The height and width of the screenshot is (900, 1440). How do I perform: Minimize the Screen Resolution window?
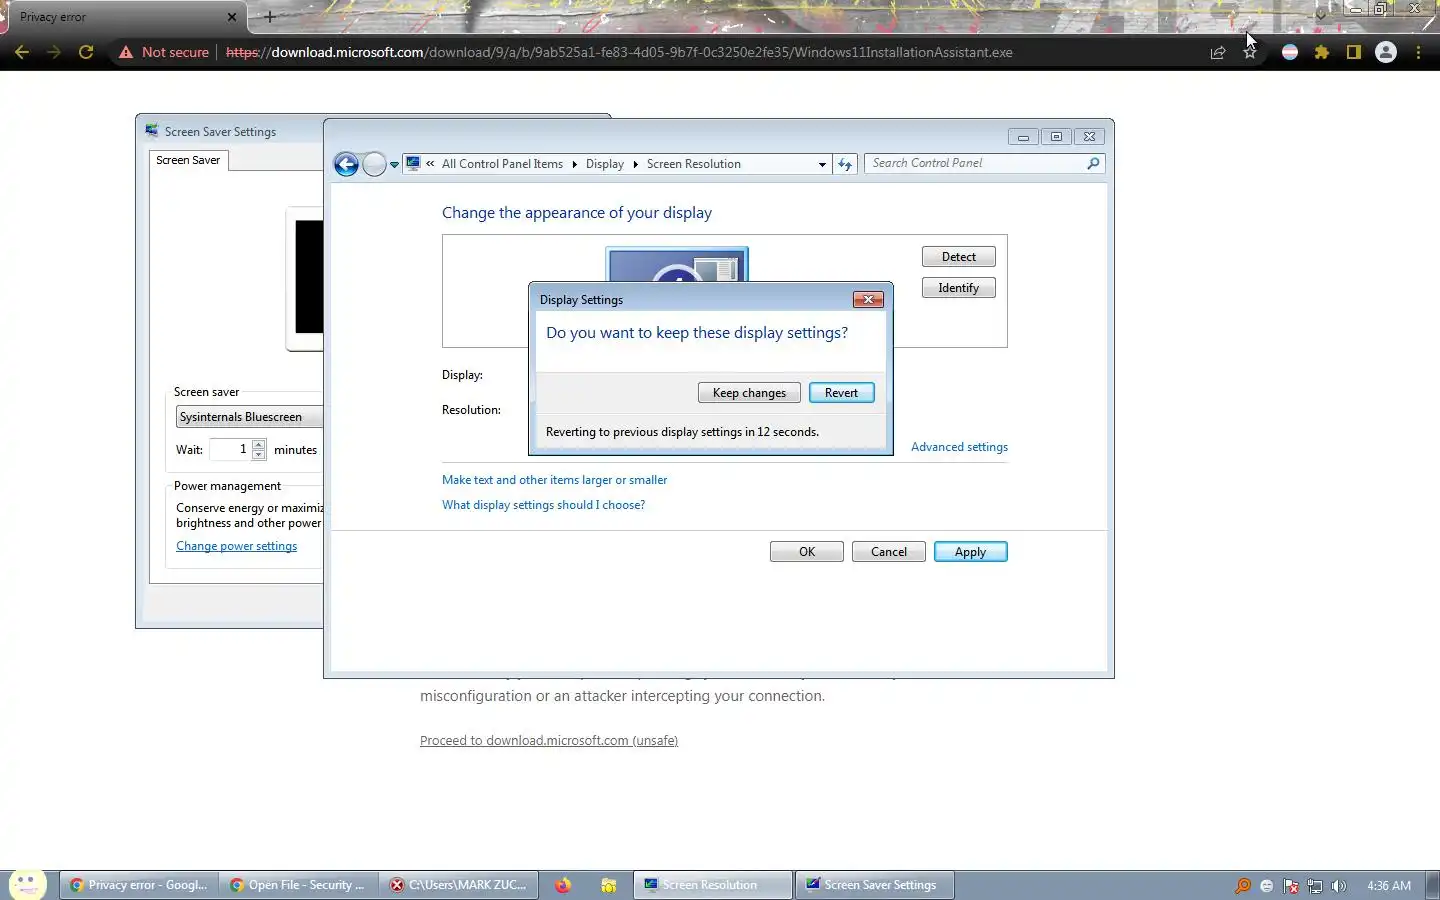click(x=1023, y=137)
